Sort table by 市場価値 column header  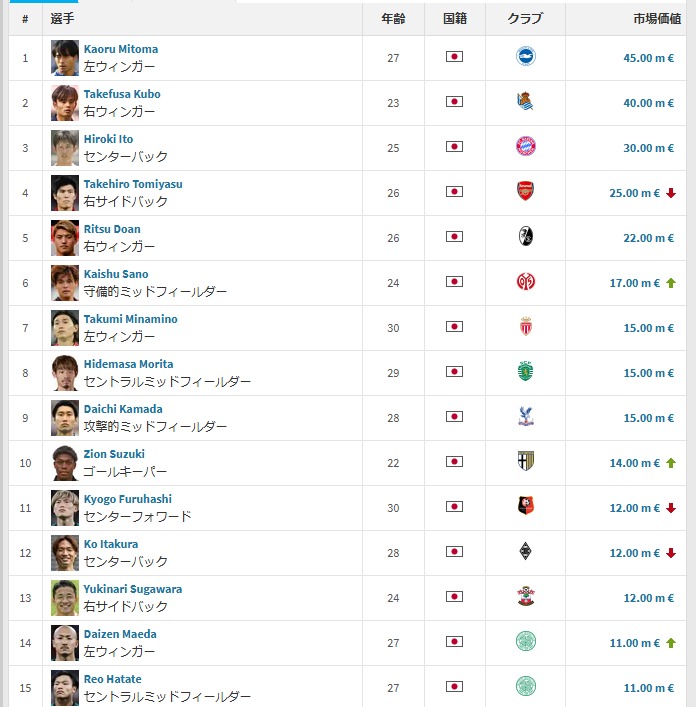click(657, 18)
